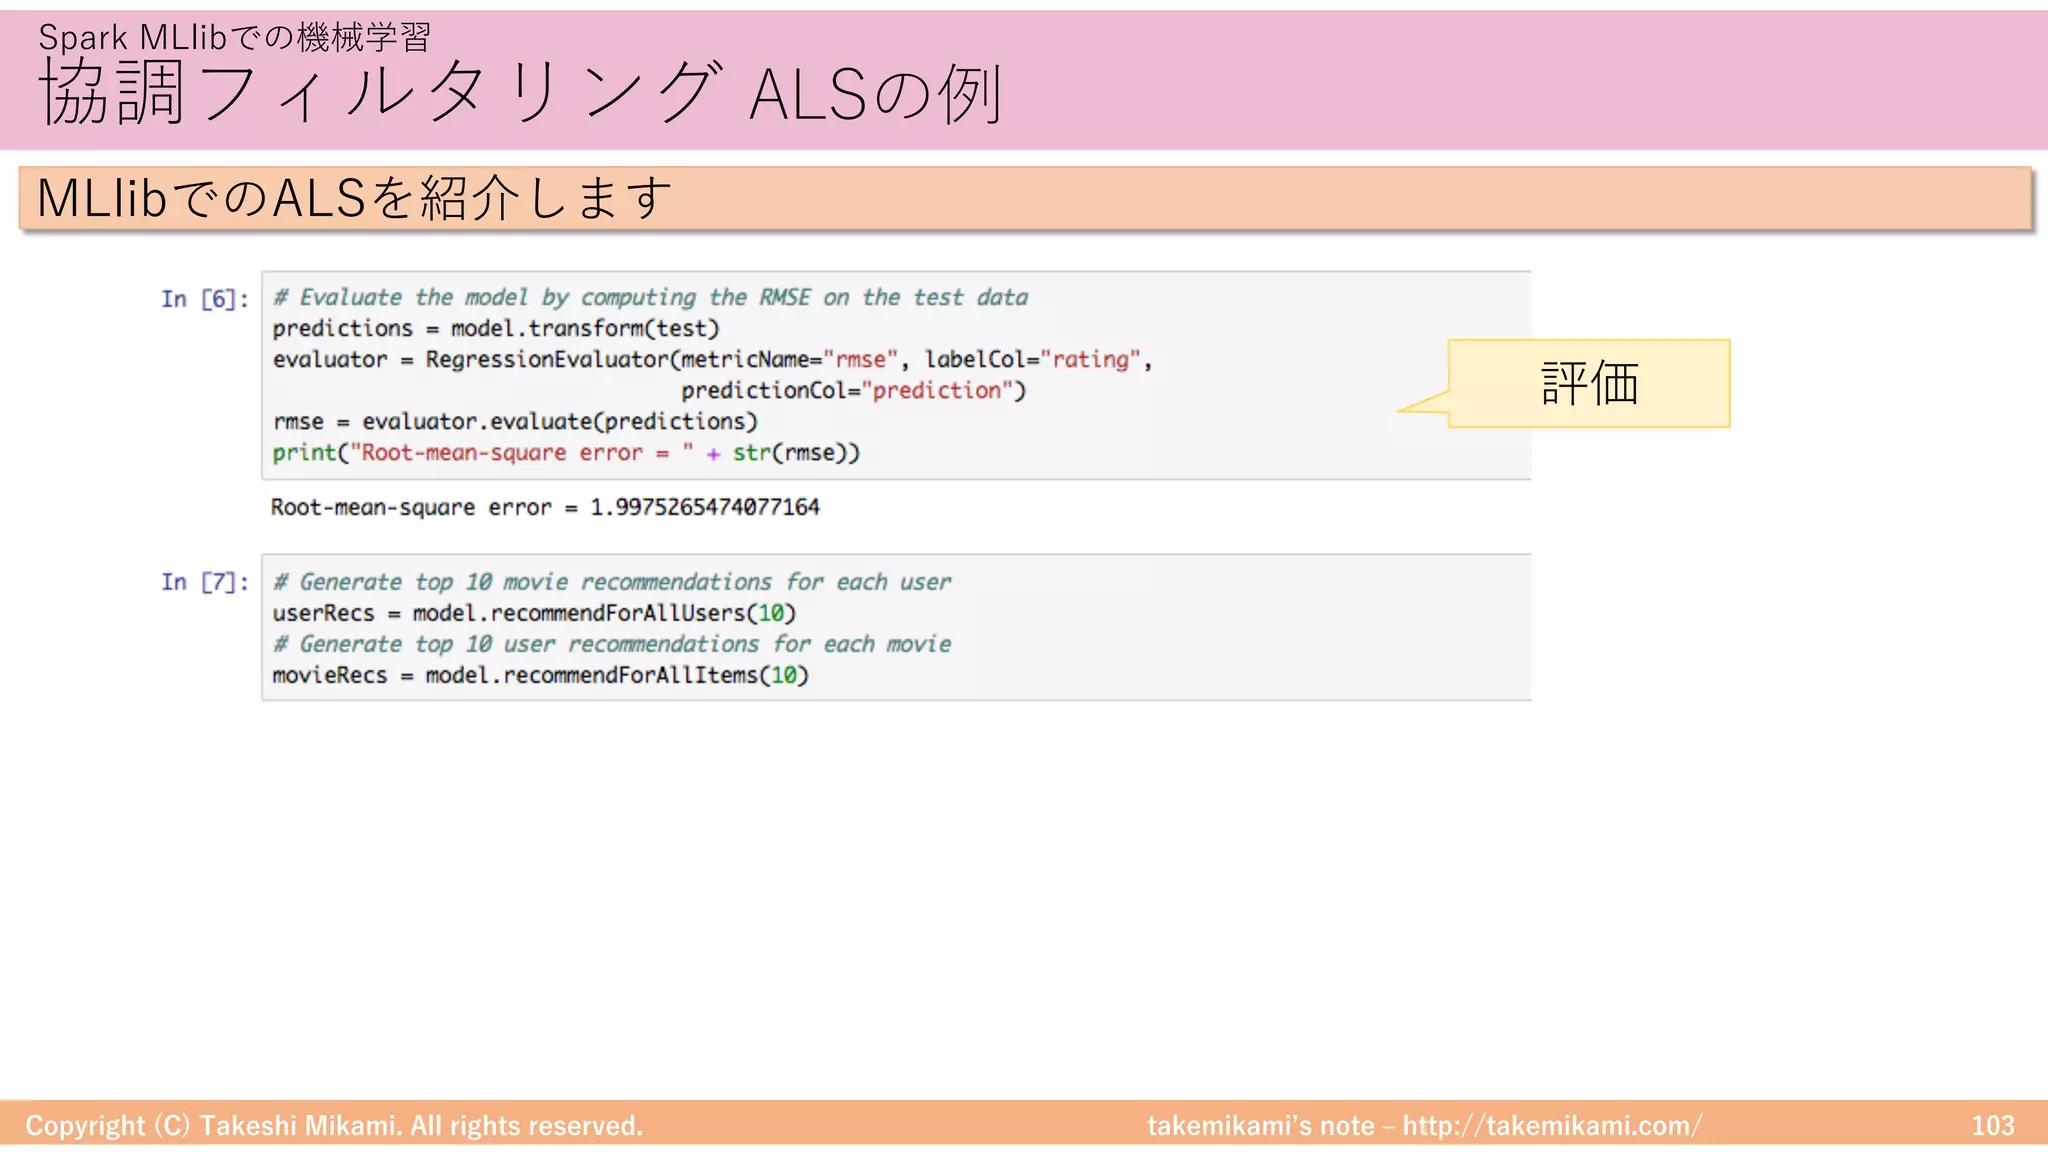
Task: Click the evaluator = RegressionEvaluator line
Action: (712, 359)
